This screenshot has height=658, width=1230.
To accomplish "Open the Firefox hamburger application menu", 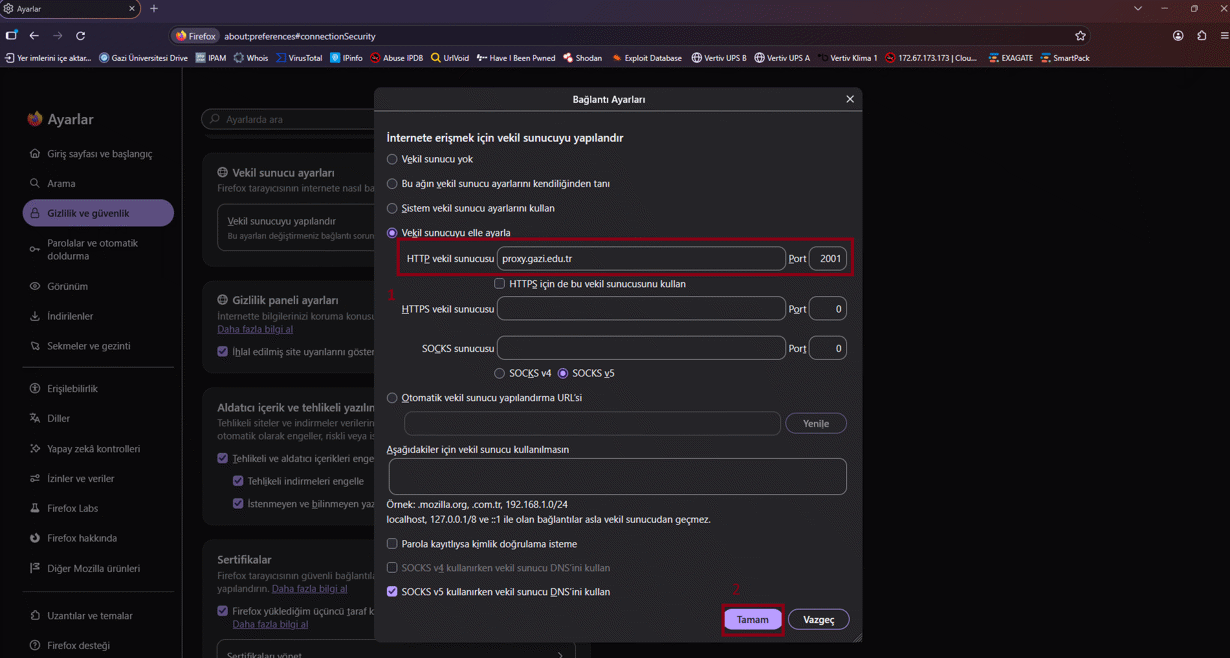I will pos(1224,36).
